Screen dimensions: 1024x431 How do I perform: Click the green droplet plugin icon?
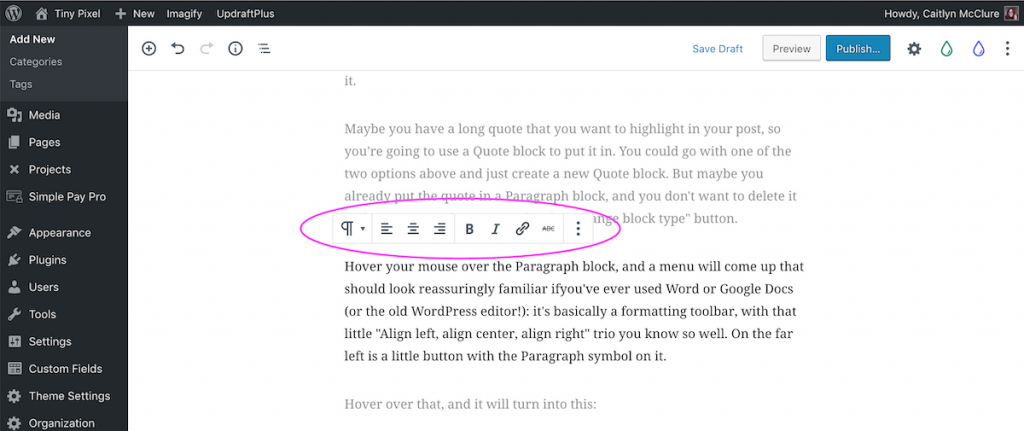point(946,48)
